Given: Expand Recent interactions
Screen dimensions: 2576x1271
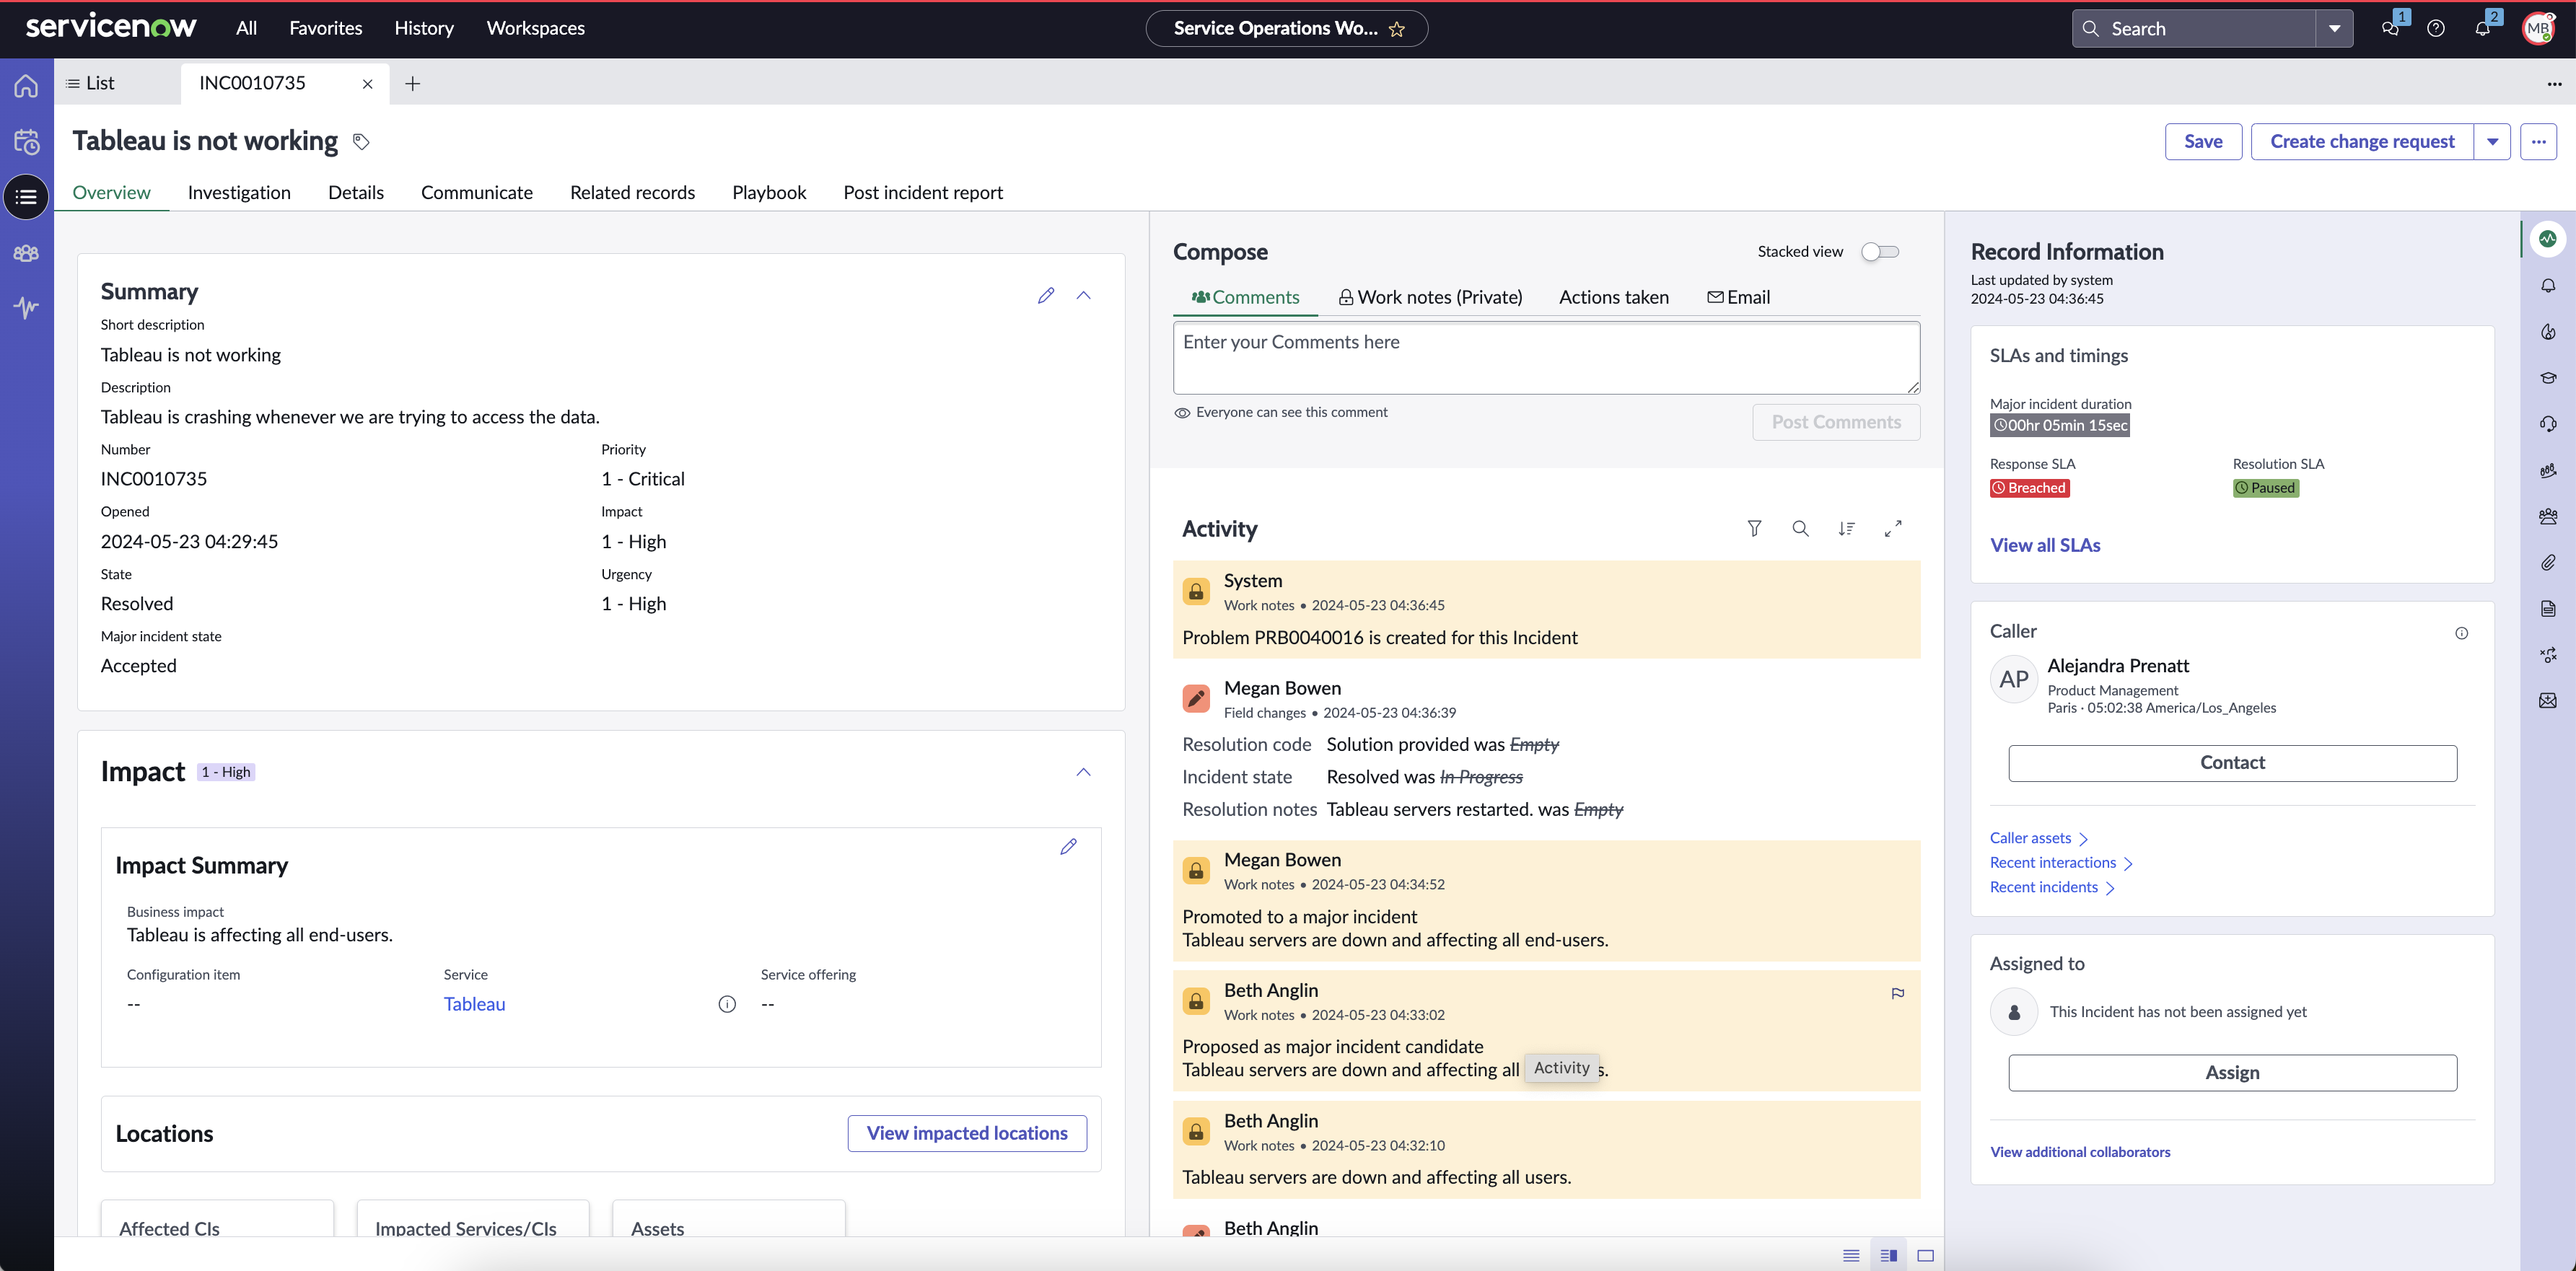Looking at the screenshot, I should coord(2062,863).
